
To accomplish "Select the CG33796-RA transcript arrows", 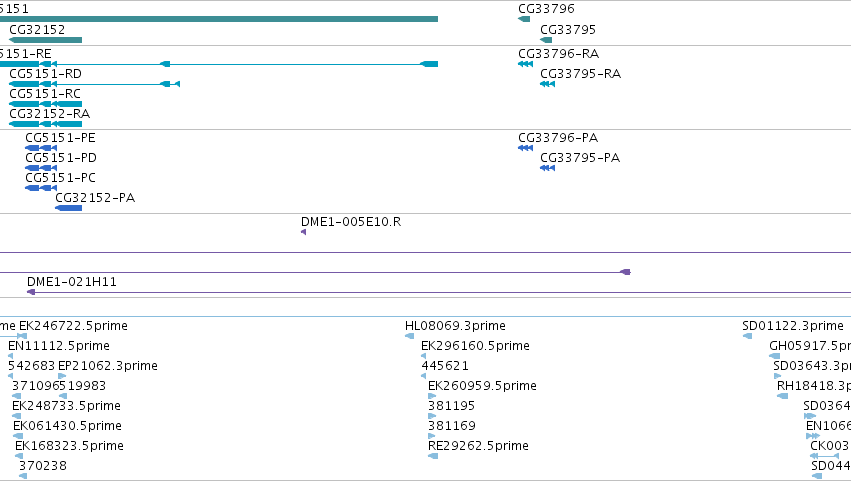I will (x=525, y=64).
